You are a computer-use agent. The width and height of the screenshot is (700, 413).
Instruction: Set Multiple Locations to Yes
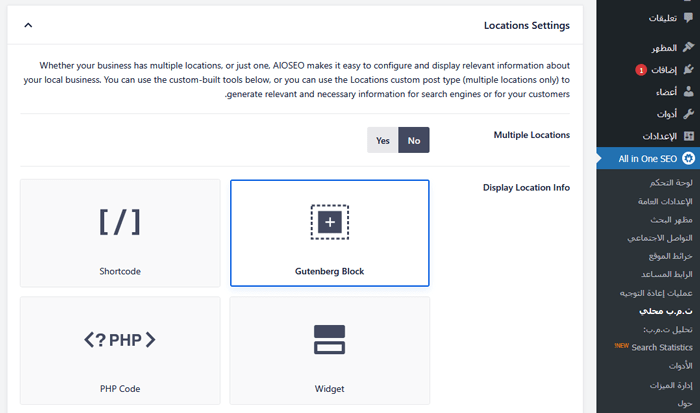coord(382,141)
